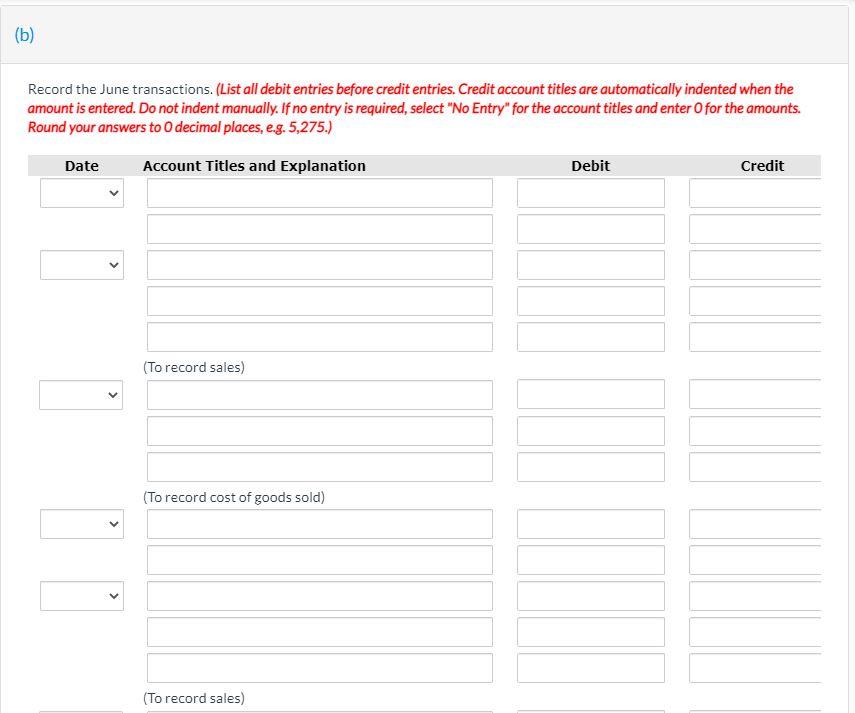Click the second row's Debit field
This screenshot has width=855, height=713.
[x=591, y=229]
